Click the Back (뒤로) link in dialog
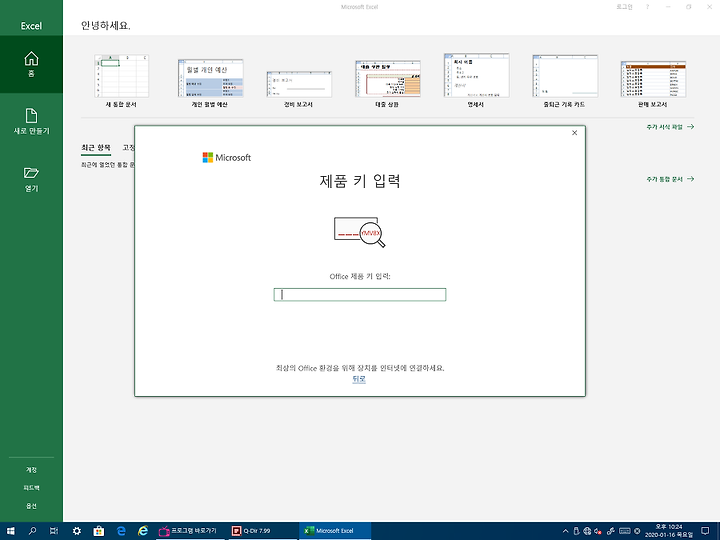The height and width of the screenshot is (540, 720). (359, 379)
